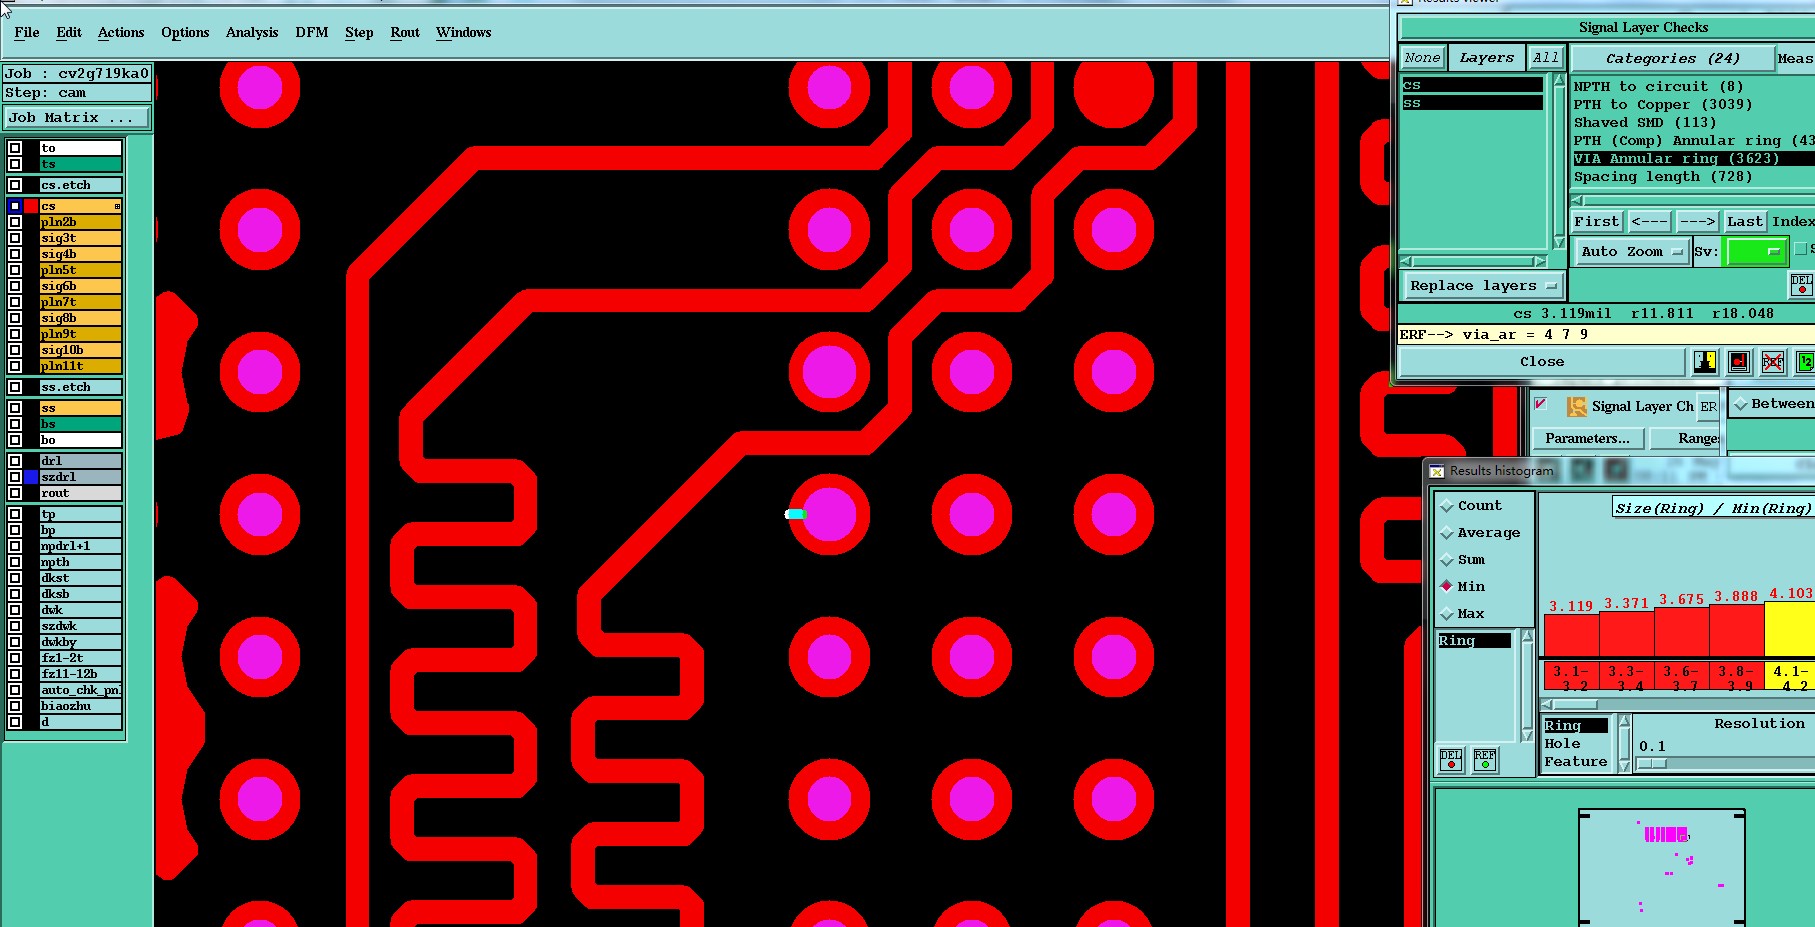Click the board overview thumbnail

click(x=1662, y=867)
